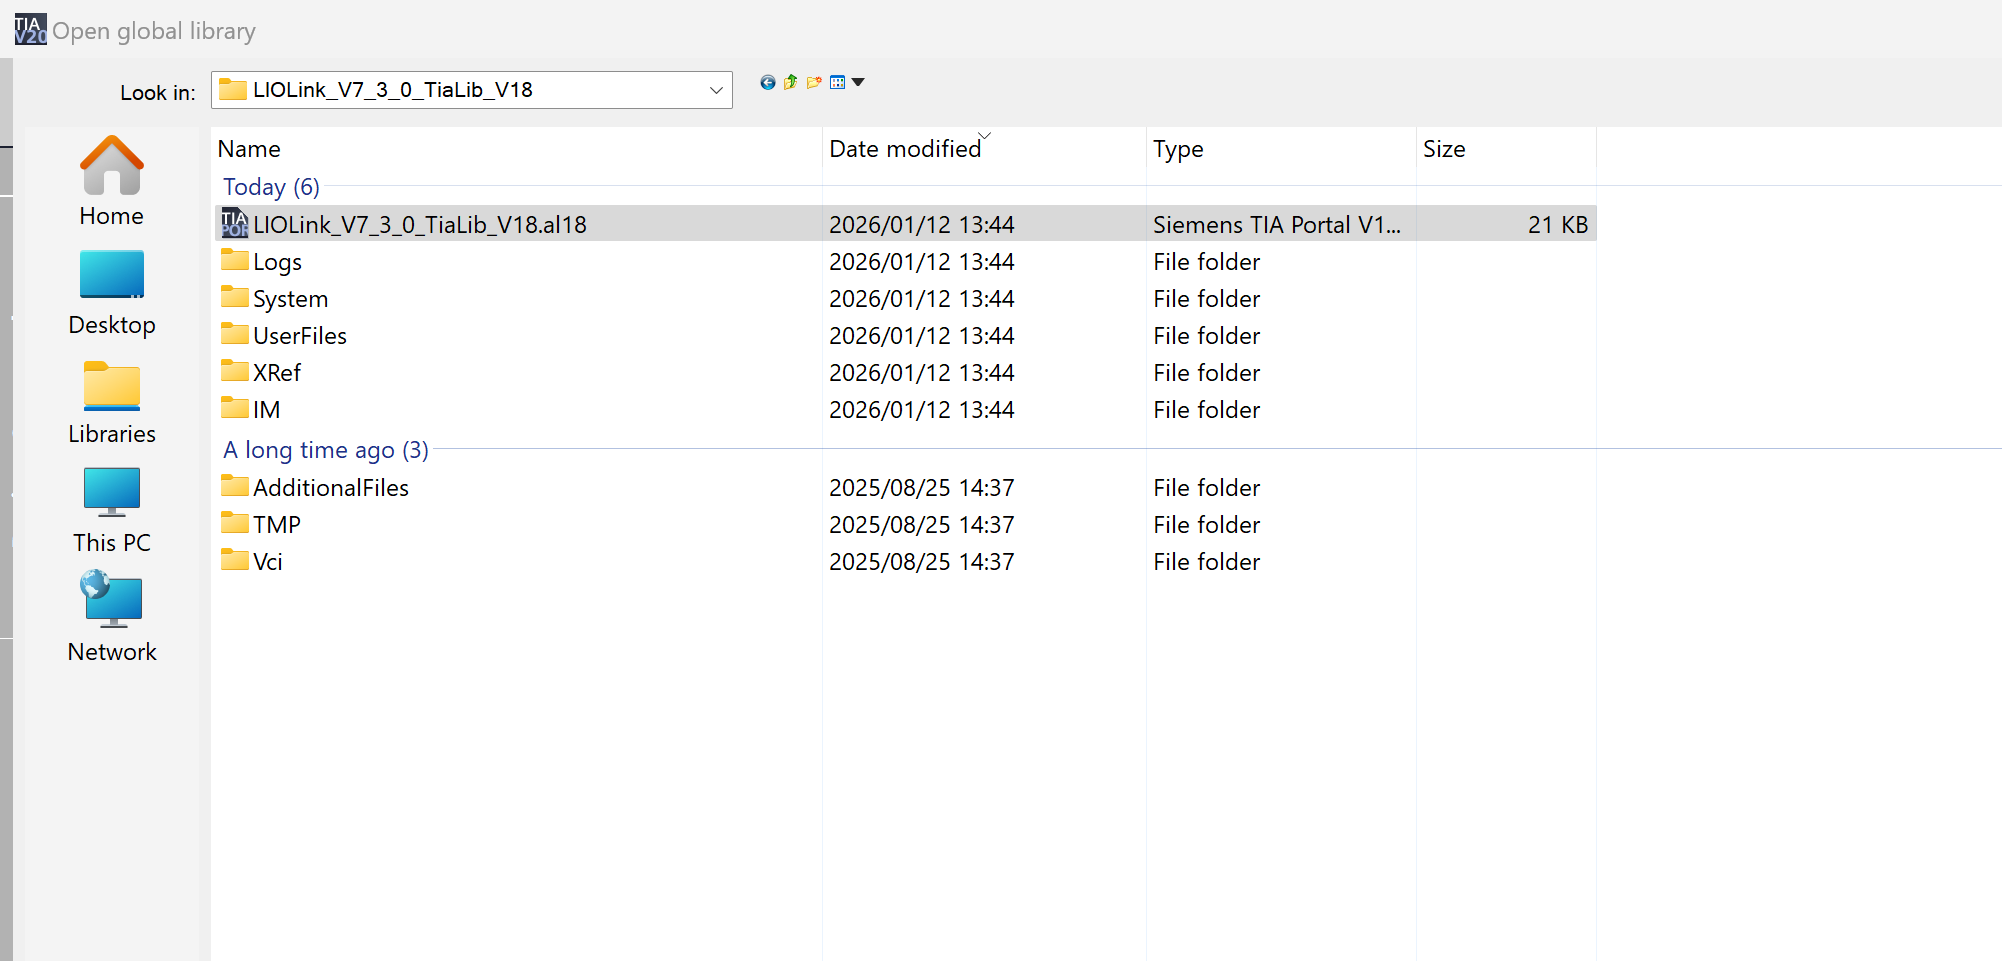Sort files by Type column
Image resolution: width=2002 pixels, height=961 pixels.
(1178, 149)
